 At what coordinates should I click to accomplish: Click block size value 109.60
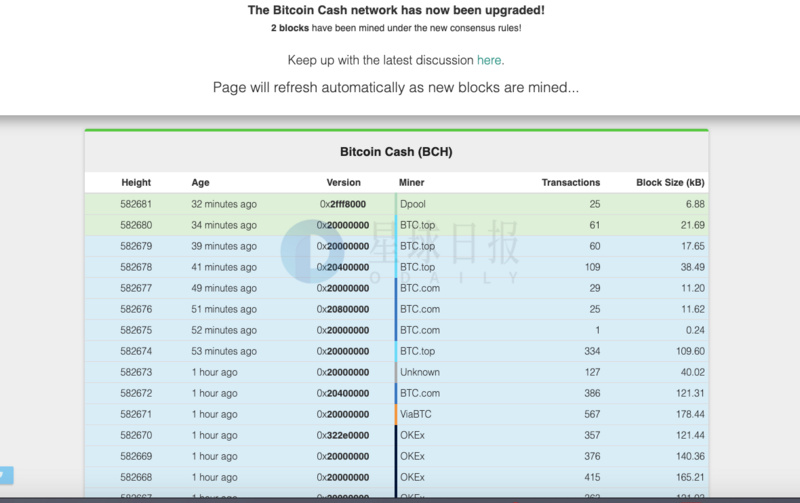(x=690, y=351)
